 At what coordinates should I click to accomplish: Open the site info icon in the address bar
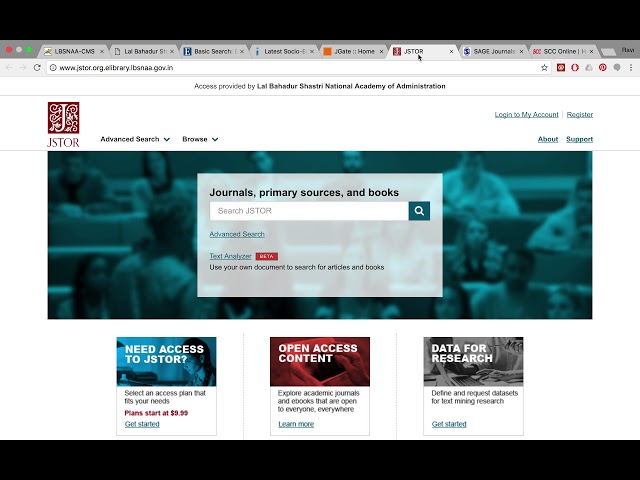click(x=53, y=68)
